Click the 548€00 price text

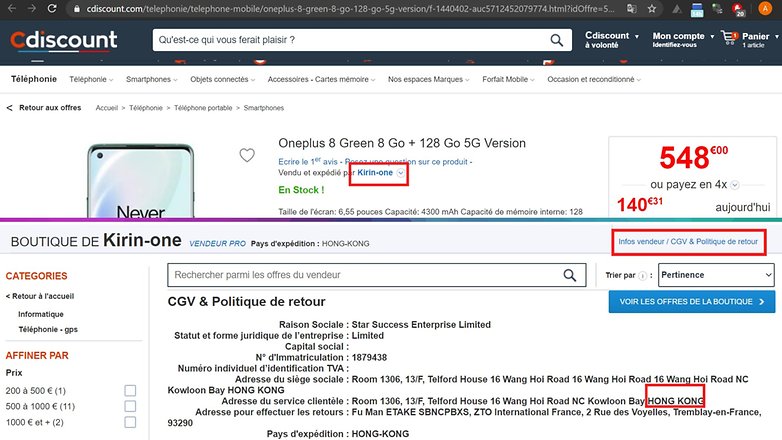click(x=694, y=157)
